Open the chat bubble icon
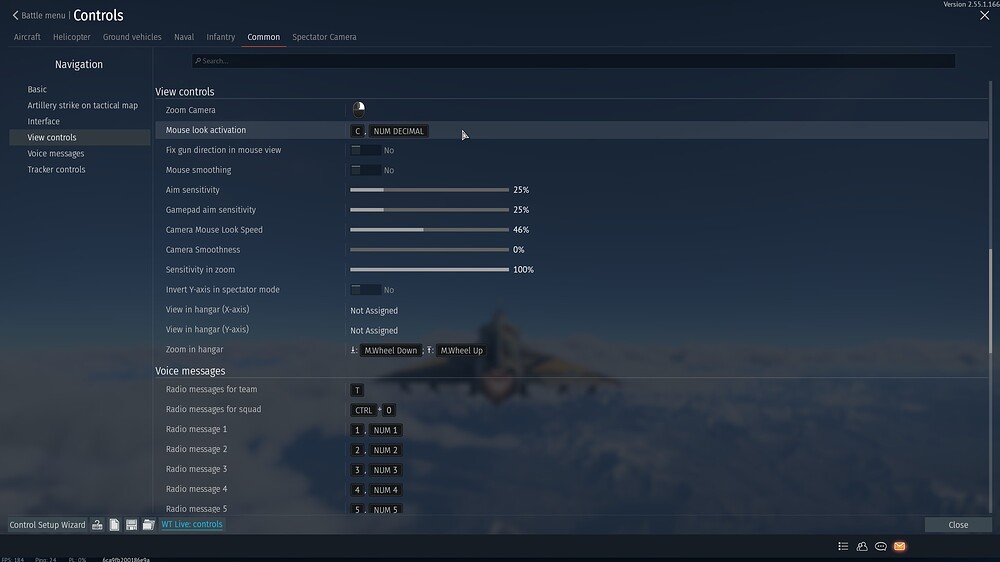The image size is (1000, 562). (881, 546)
